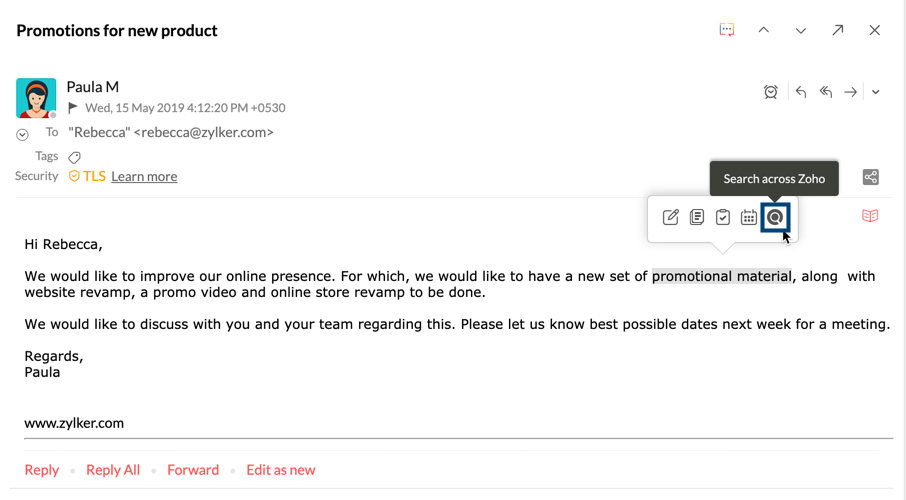Add selected text as a task
Viewport: 906px width, 500px height.
[723, 217]
